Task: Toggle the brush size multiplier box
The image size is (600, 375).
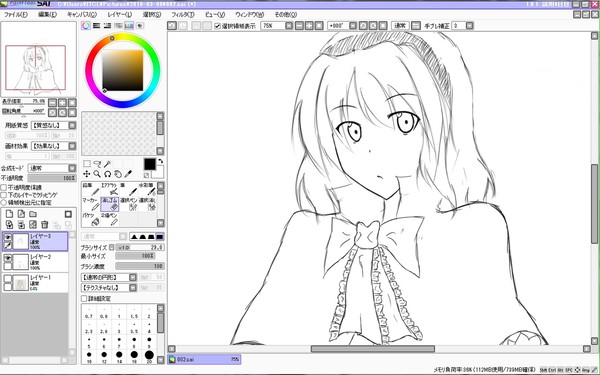Action: click(112, 247)
